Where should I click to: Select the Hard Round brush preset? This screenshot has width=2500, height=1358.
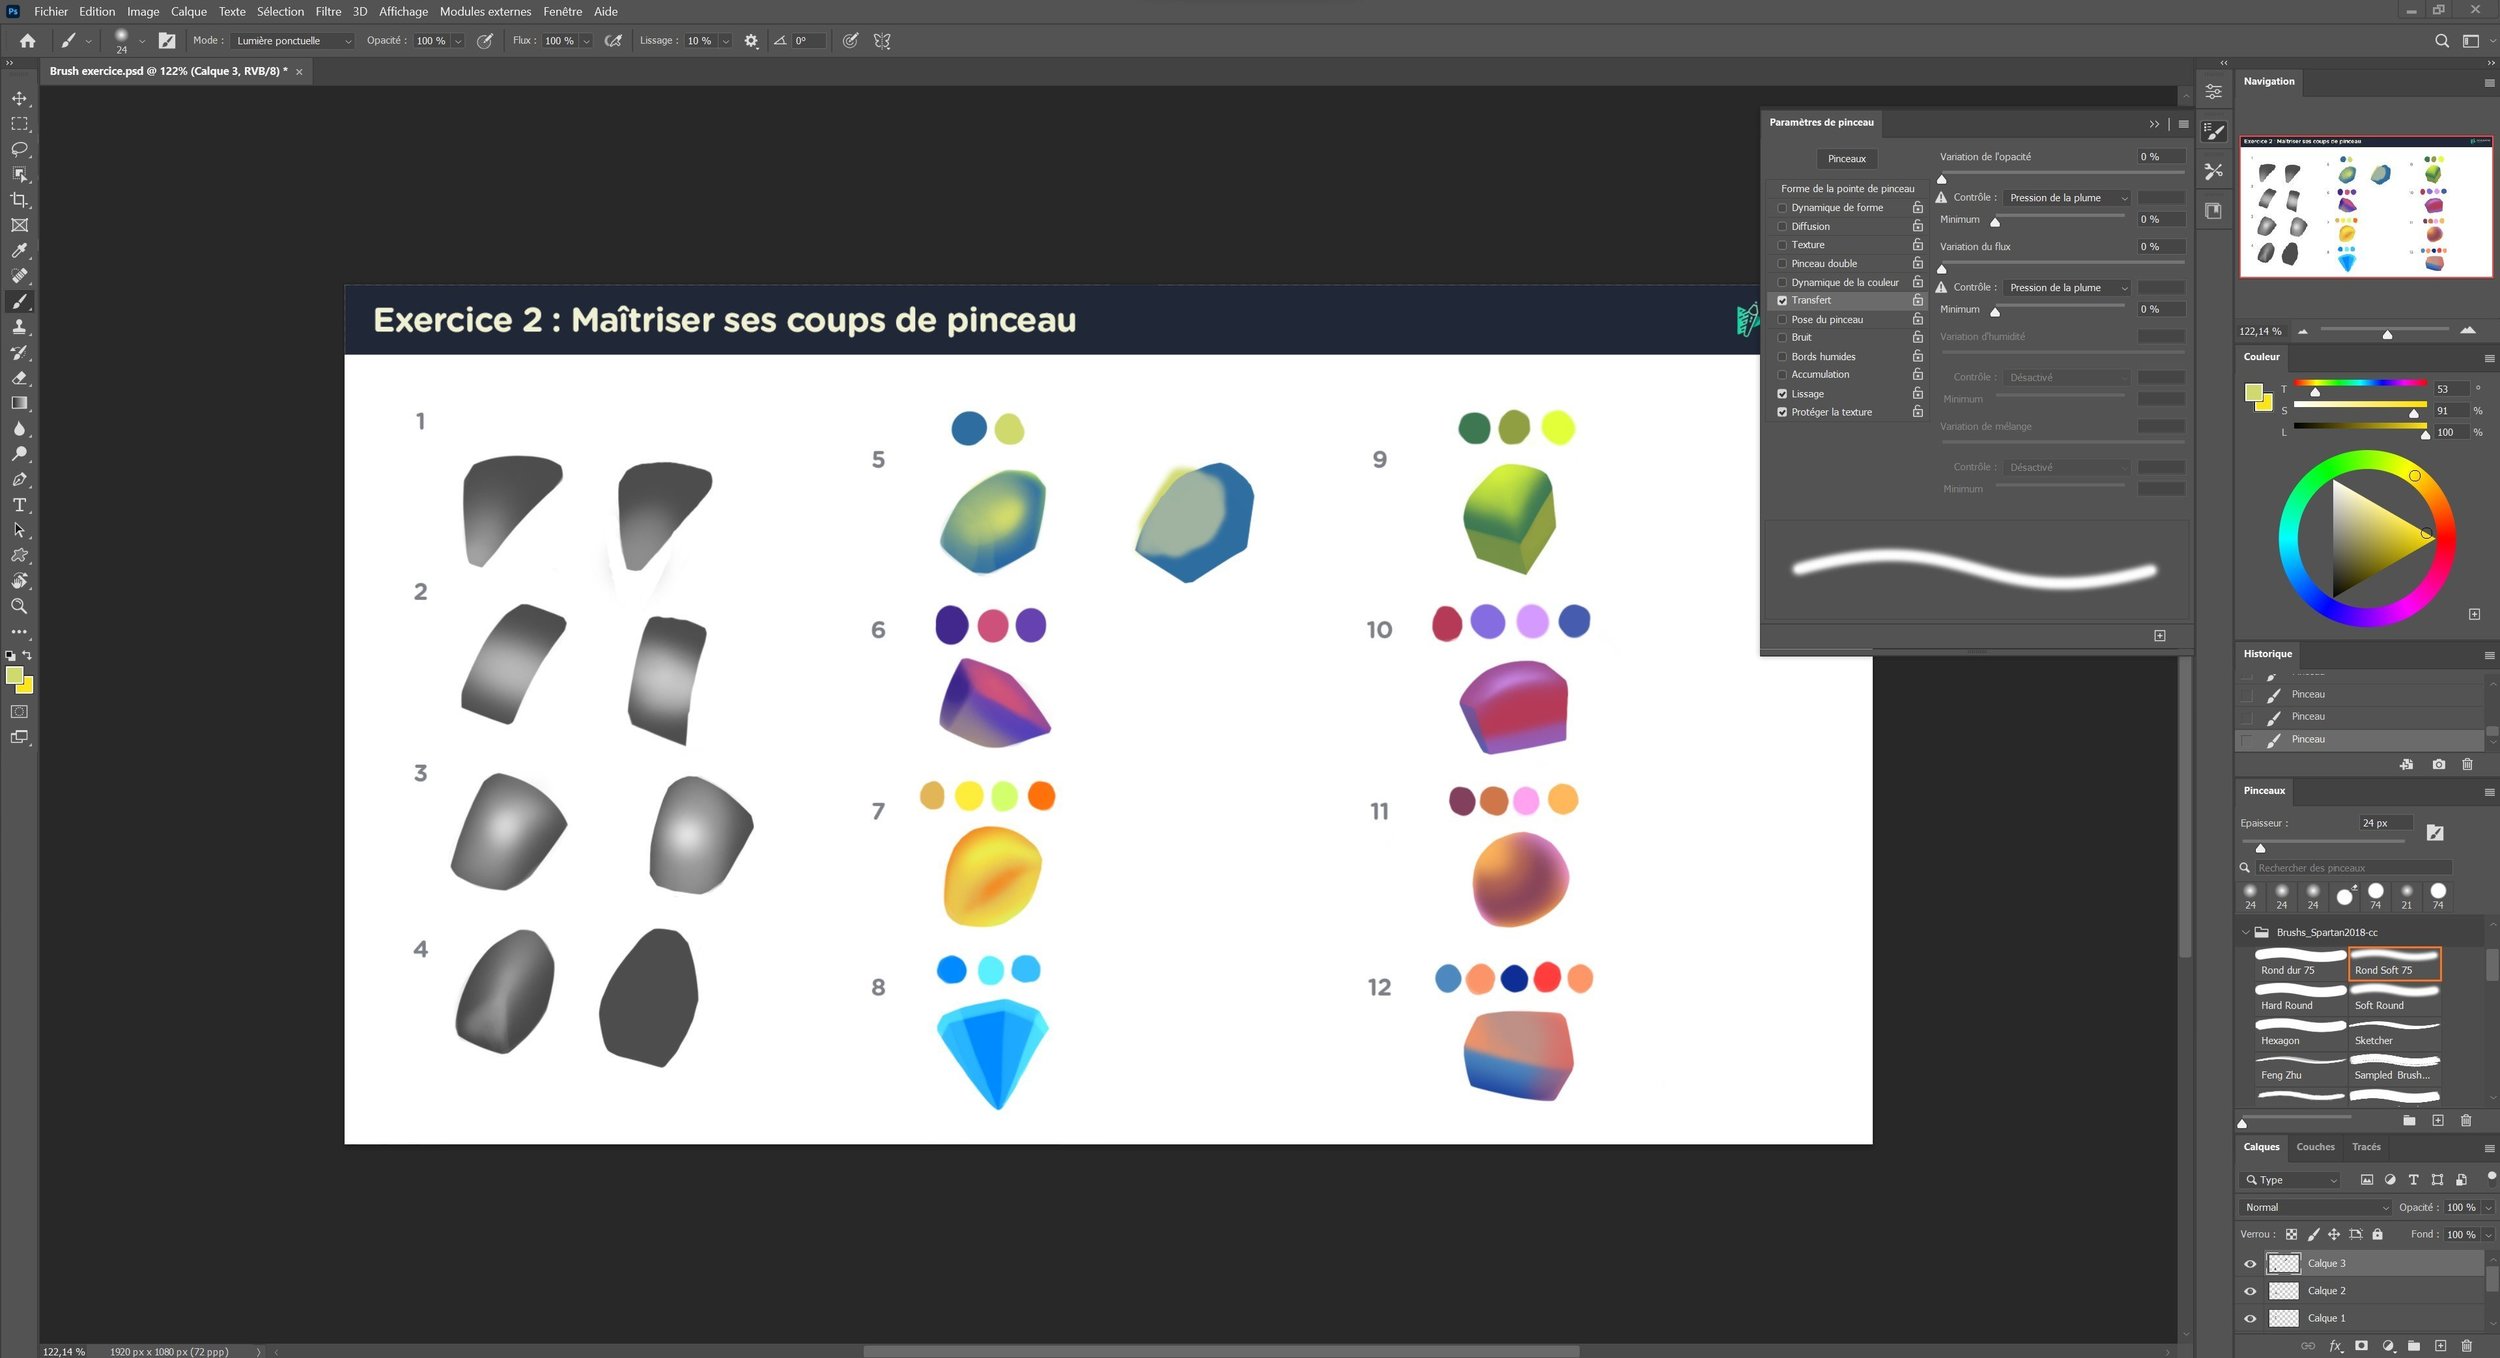[x=2299, y=999]
